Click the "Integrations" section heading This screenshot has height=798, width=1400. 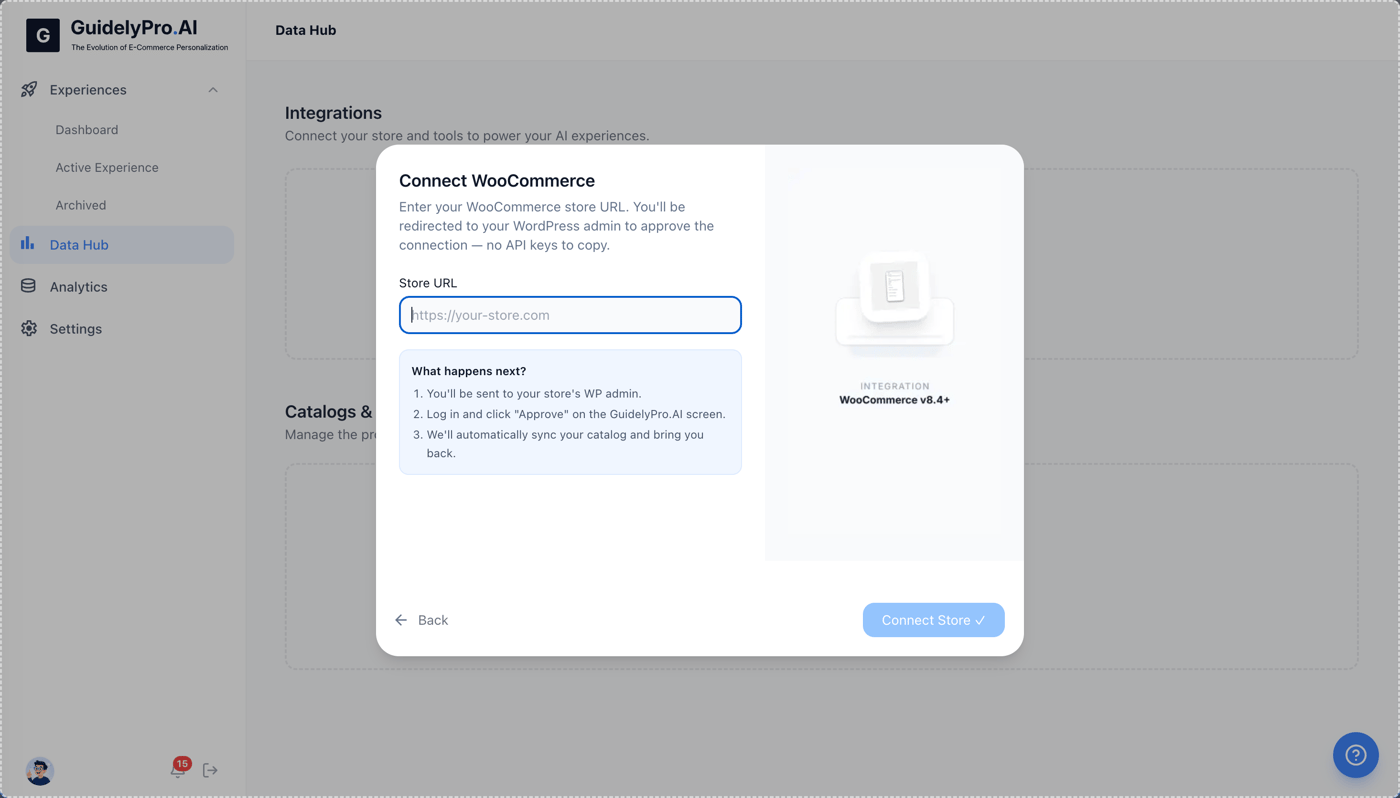[x=333, y=113]
